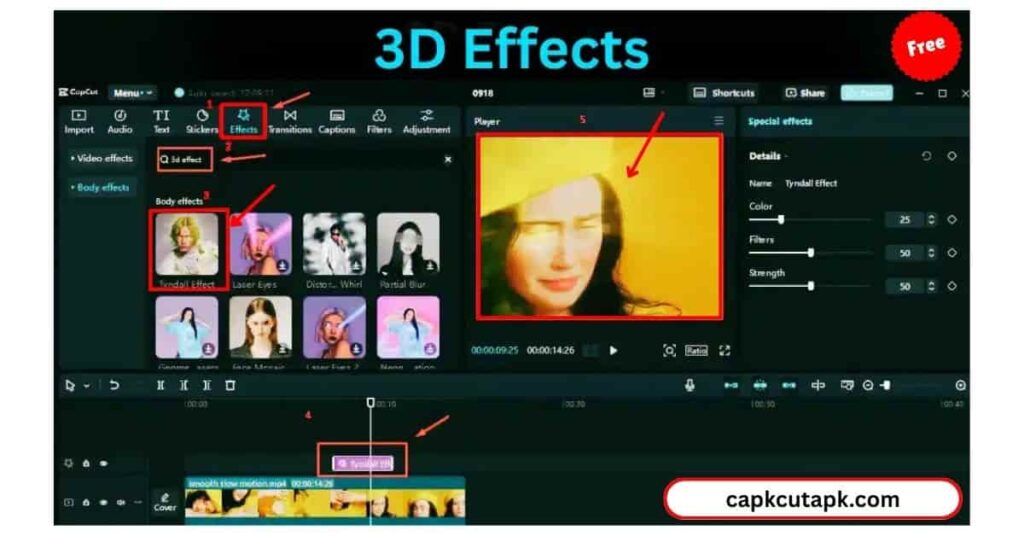1024x536 pixels.
Task: Add a keyframe for Strength
Action: tap(952, 286)
